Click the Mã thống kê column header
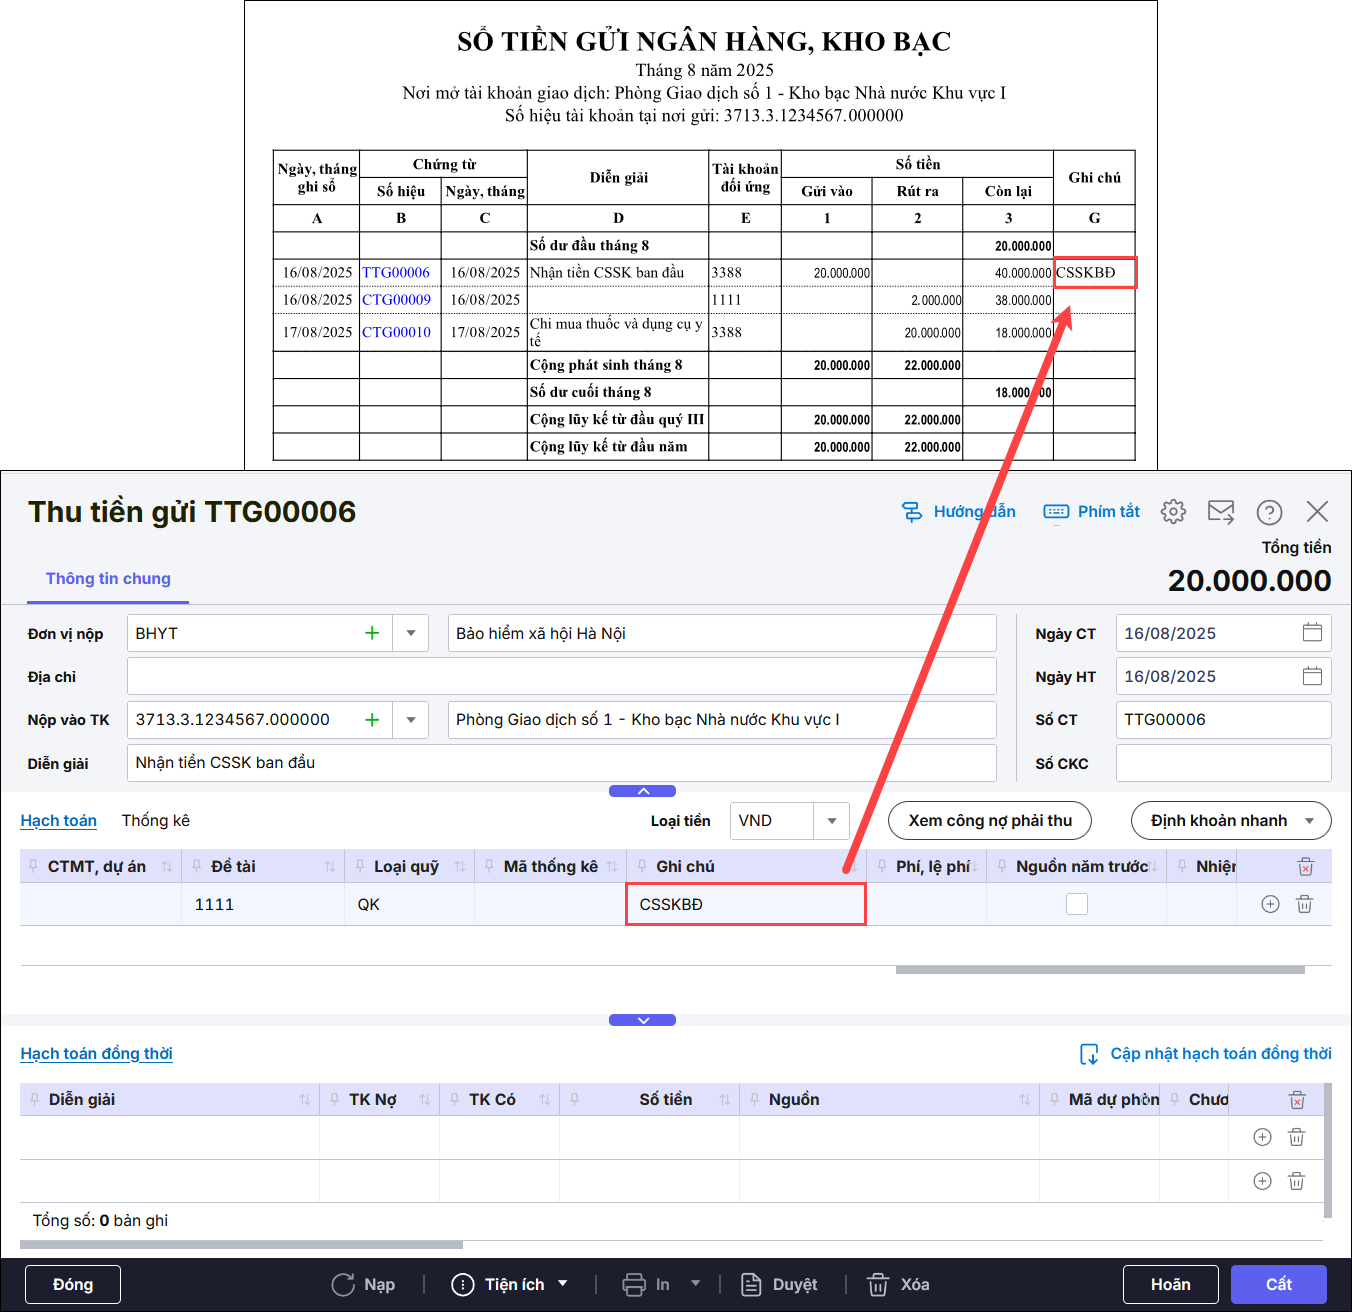The width and height of the screenshot is (1352, 1312). pyautogui.click(x=551, y=867)
